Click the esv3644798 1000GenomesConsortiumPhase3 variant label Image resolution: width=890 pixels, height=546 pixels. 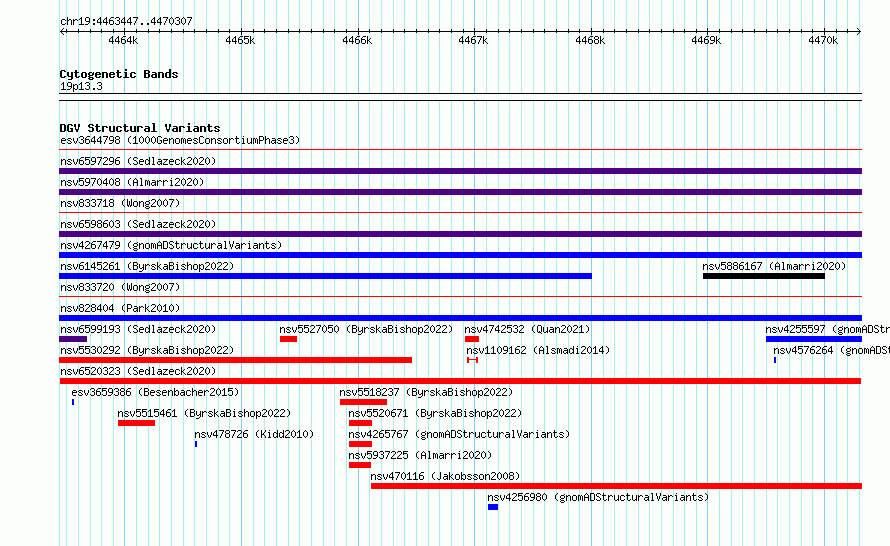click(x=180, y=140)
